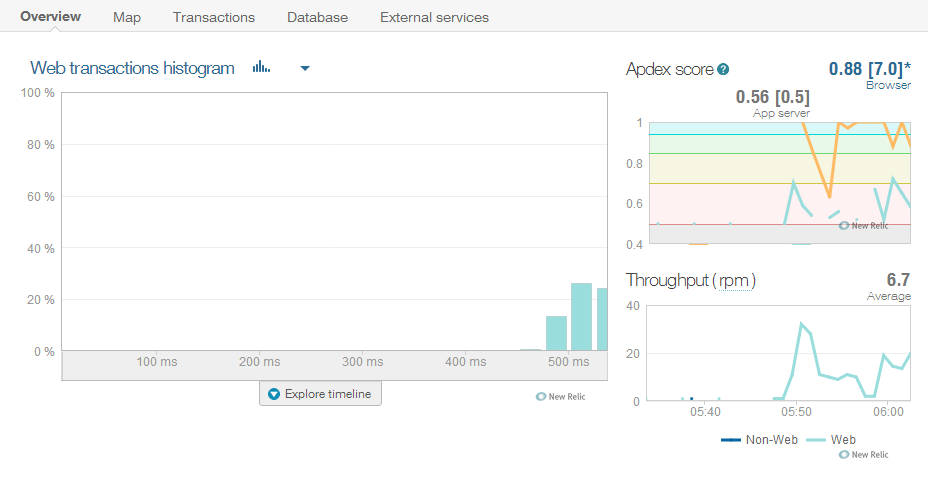This screenshot has width=928, height=489.
Task: Click the histogram chart type icon
Action: [x=261, y=67]
